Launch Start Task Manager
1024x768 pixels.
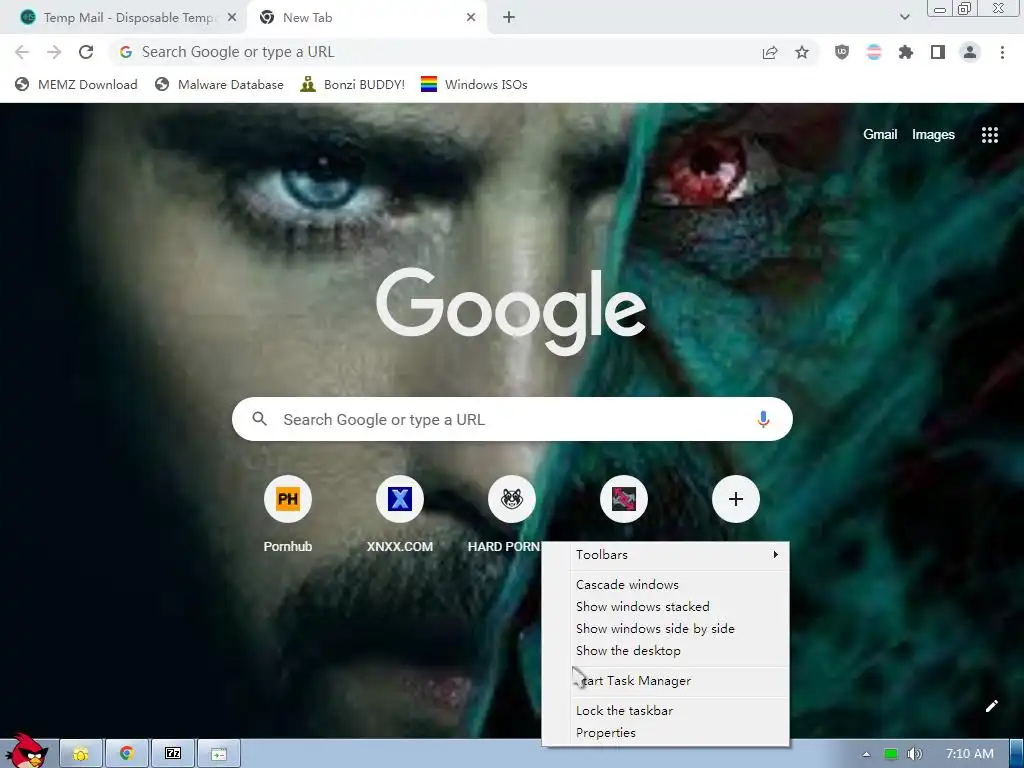(x=665, y=680)
